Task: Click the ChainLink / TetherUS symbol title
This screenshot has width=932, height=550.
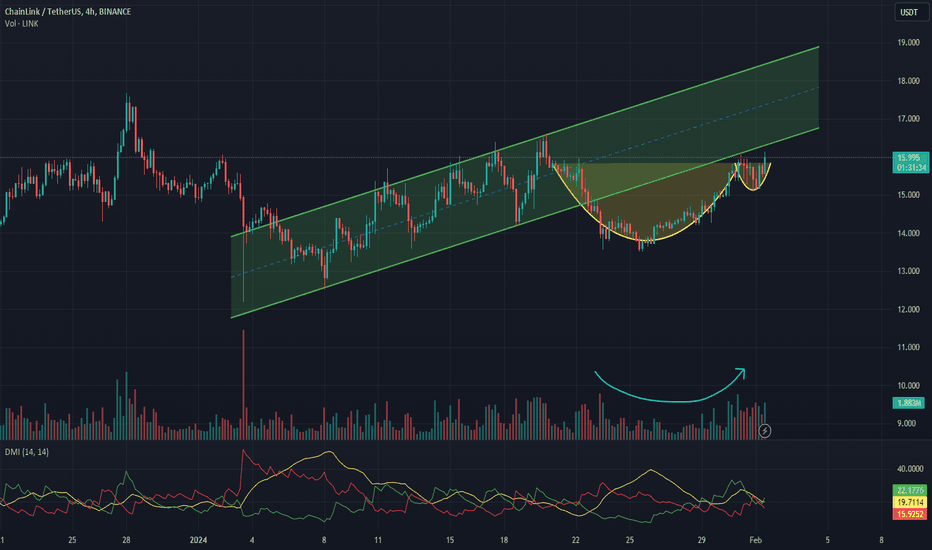Action: (68, 11)
